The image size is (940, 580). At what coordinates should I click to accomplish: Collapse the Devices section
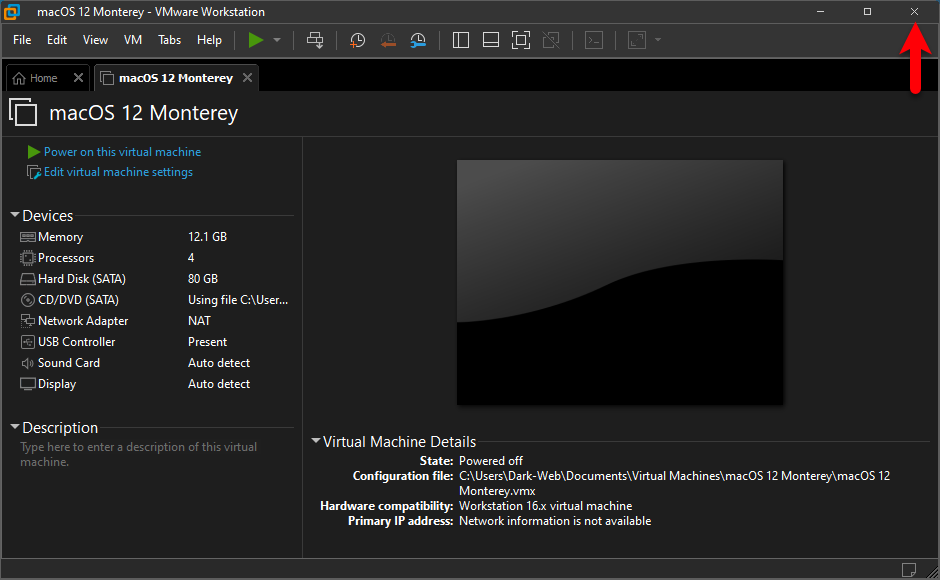[15, 215]
